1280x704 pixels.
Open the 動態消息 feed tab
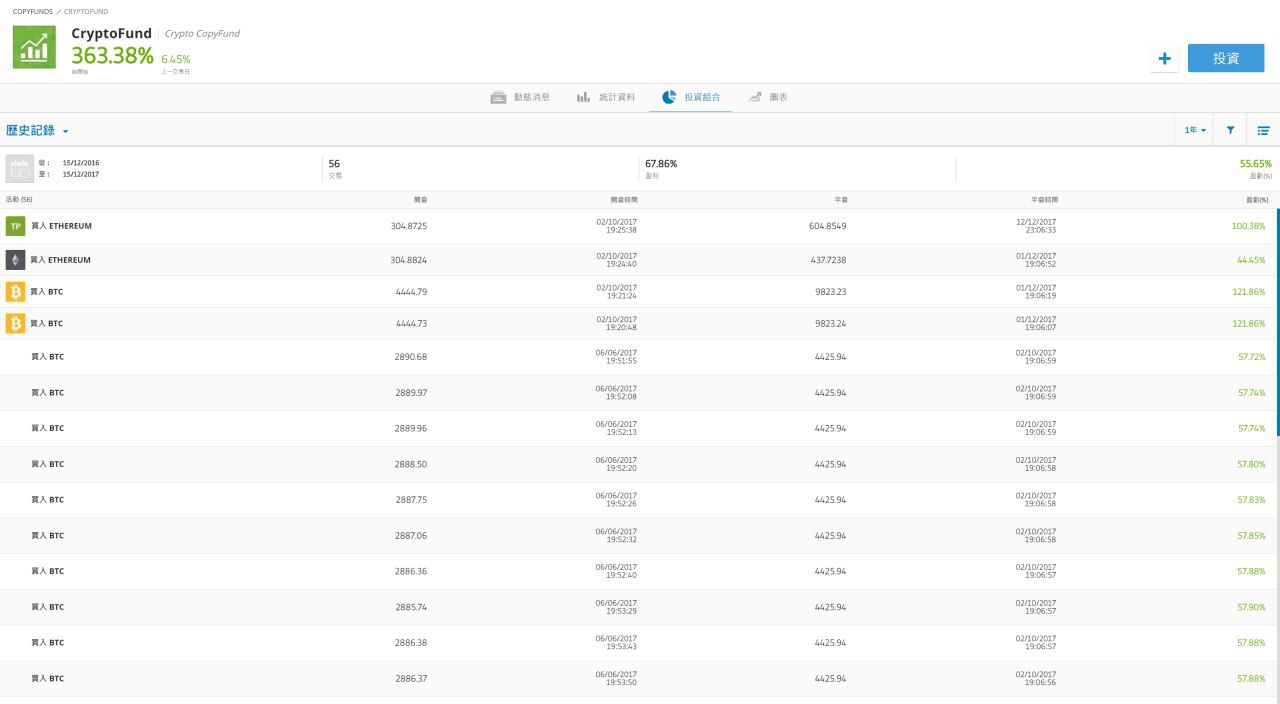click(519, 98)
